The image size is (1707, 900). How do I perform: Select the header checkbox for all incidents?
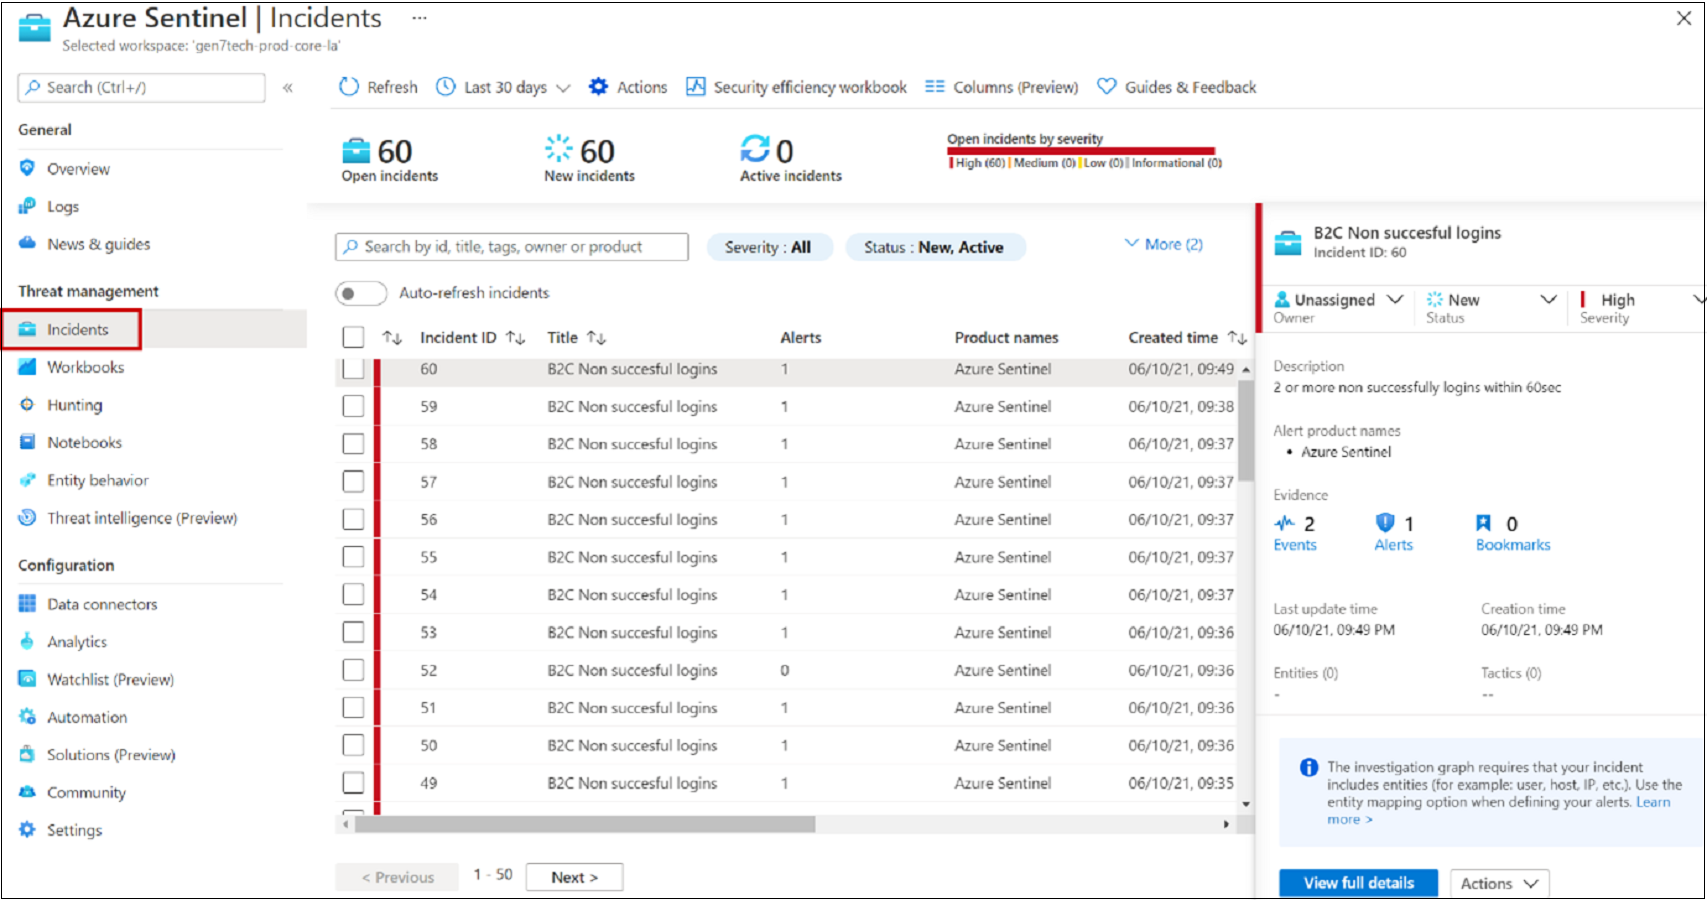[353, 337]
